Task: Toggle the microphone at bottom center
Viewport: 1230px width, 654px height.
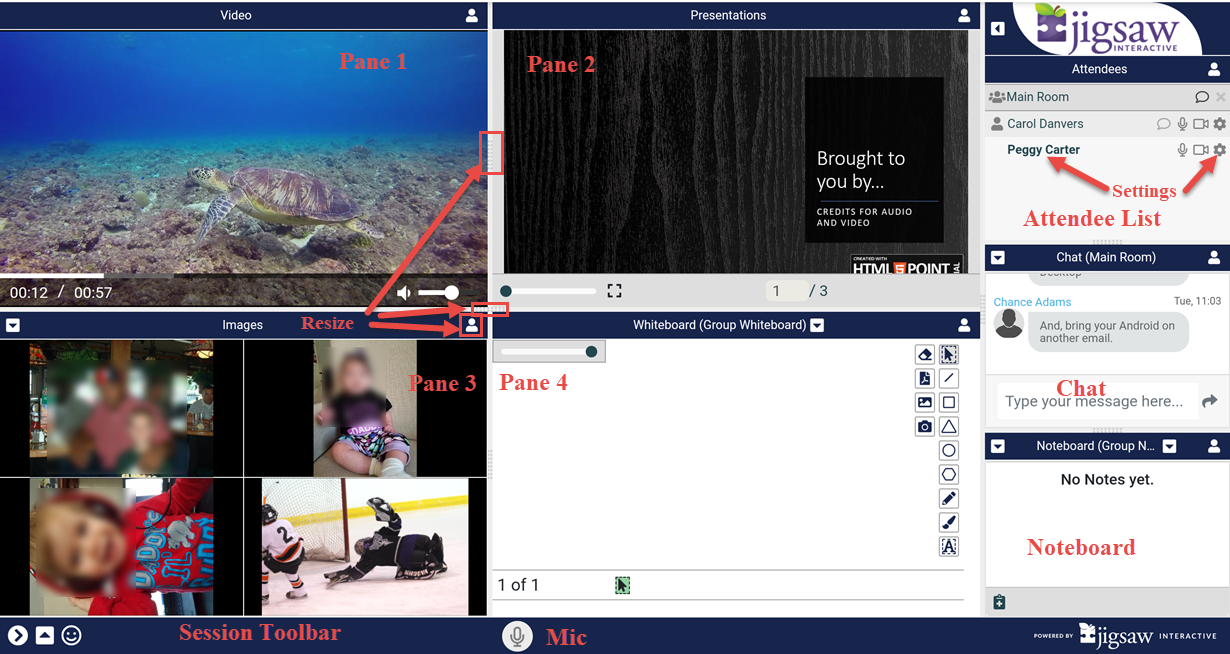Action: (x=517, y=636)
